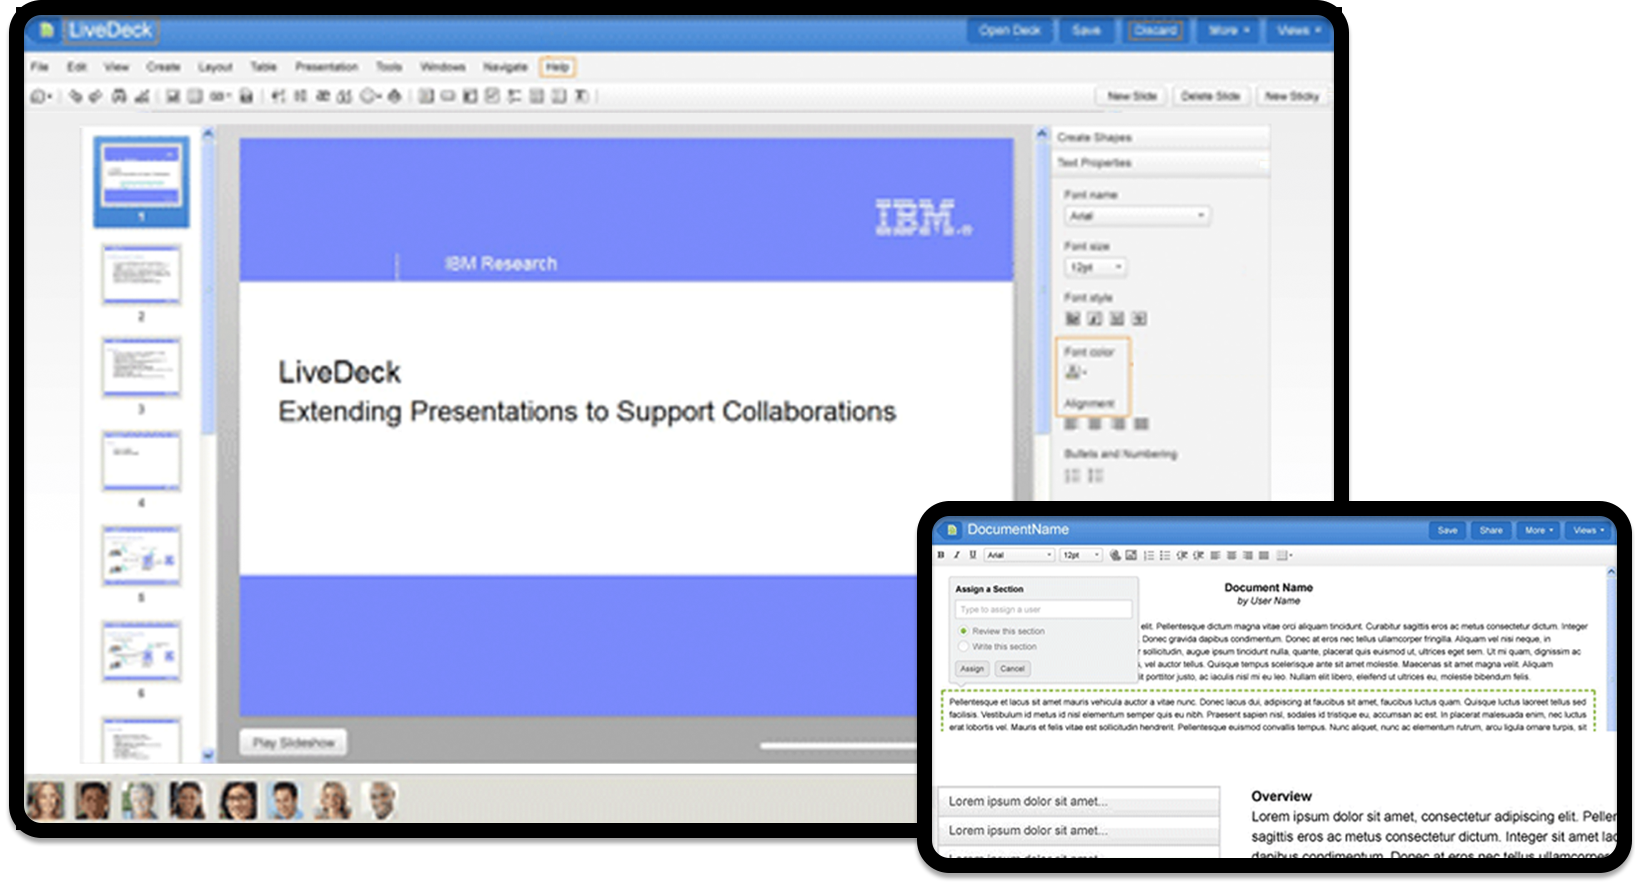Open the File menu

40,67
